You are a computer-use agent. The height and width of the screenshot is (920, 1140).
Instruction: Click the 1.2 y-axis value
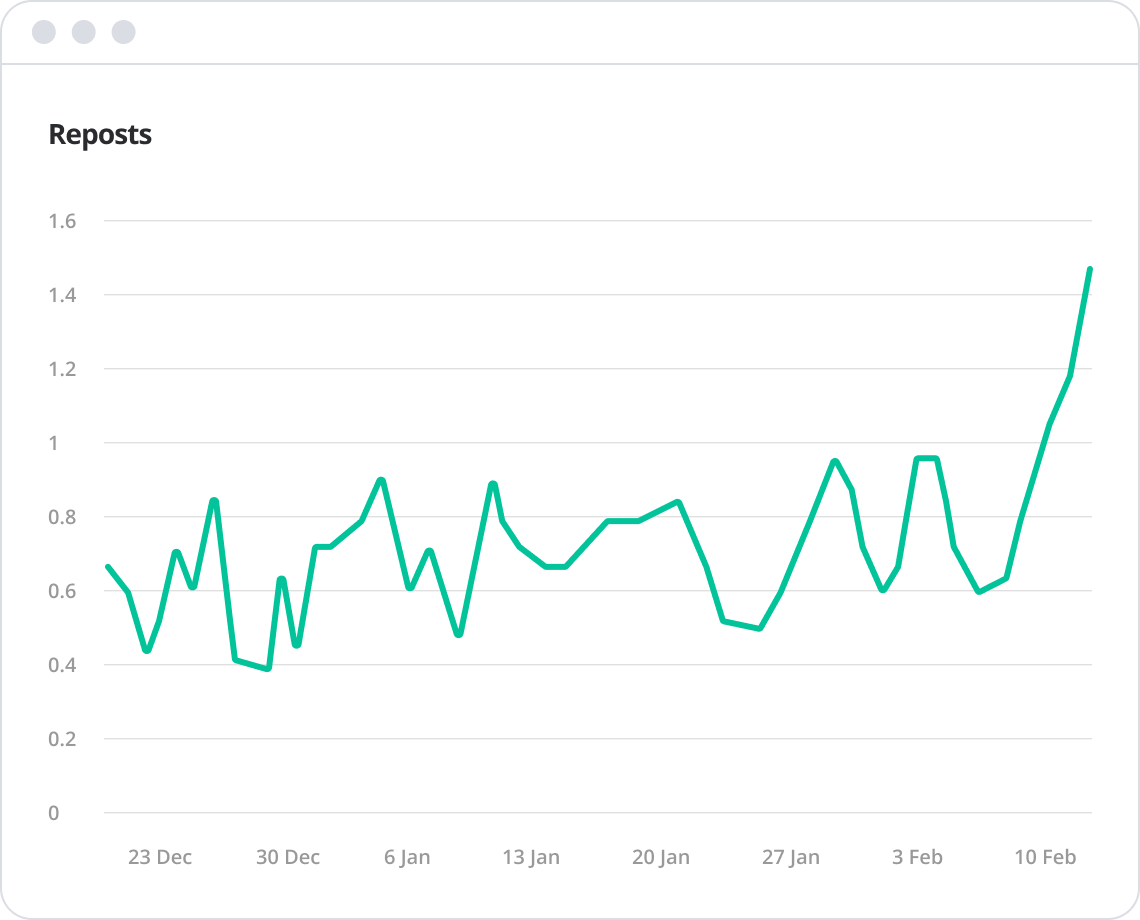[x=62, y=369]
